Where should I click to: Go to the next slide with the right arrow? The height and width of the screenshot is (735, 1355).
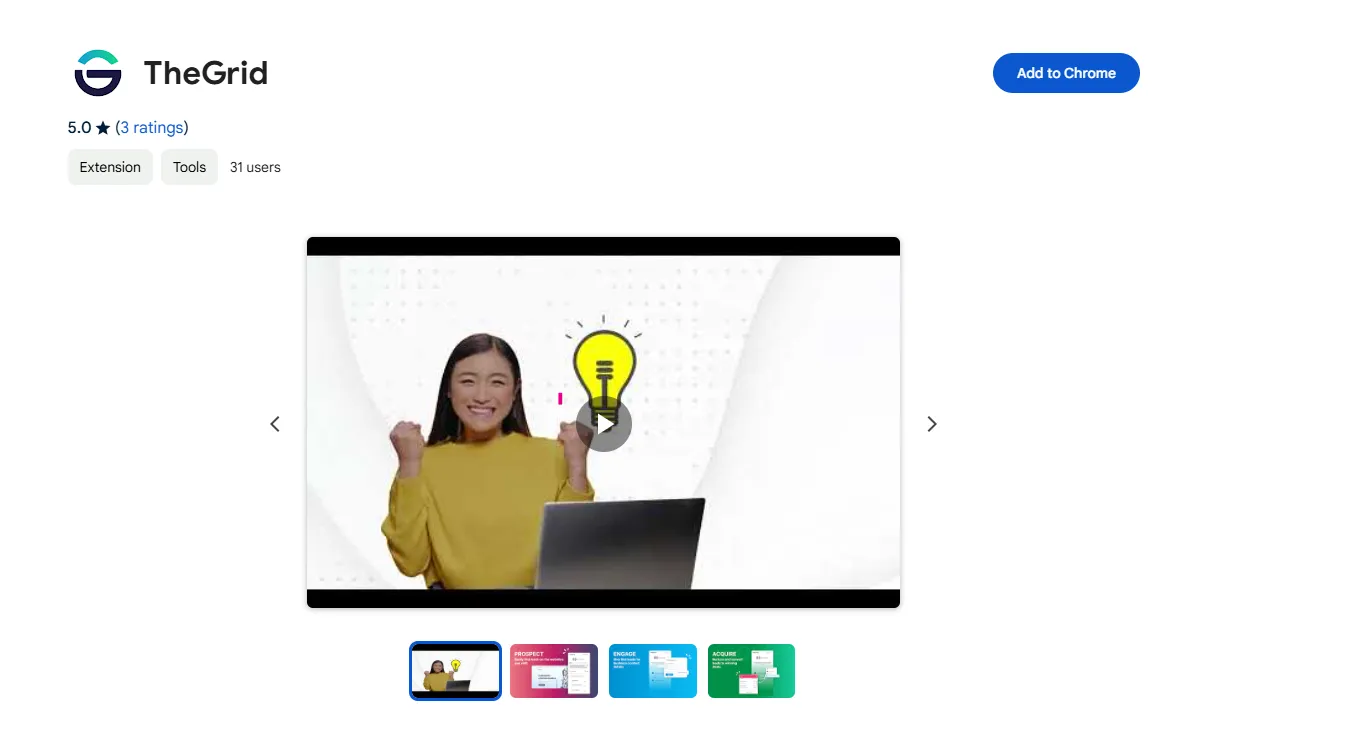coord(932,424)
